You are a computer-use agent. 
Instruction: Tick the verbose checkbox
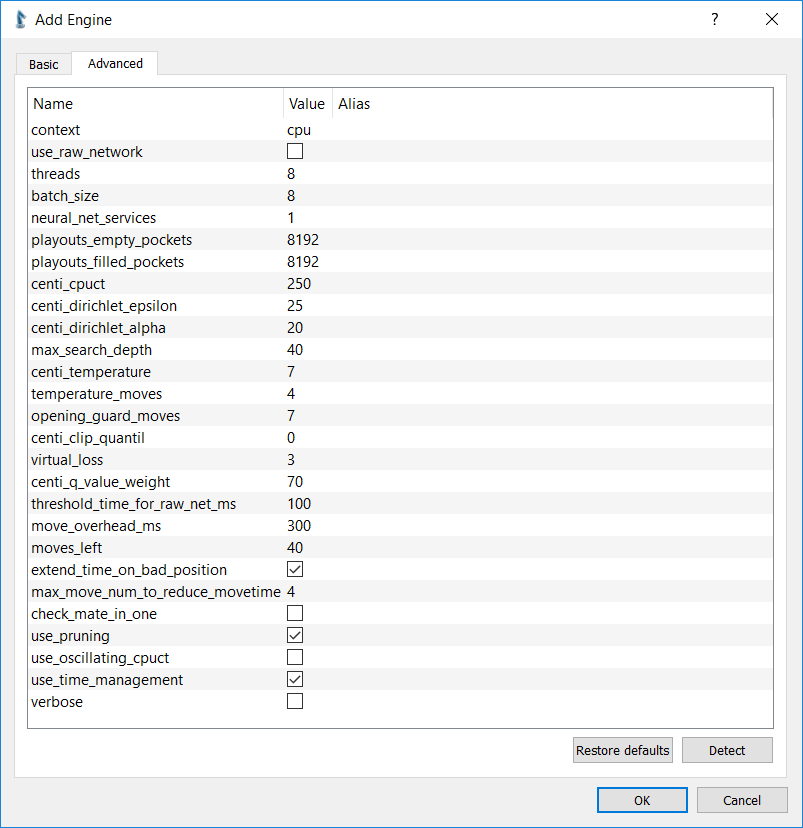[295, 702]
